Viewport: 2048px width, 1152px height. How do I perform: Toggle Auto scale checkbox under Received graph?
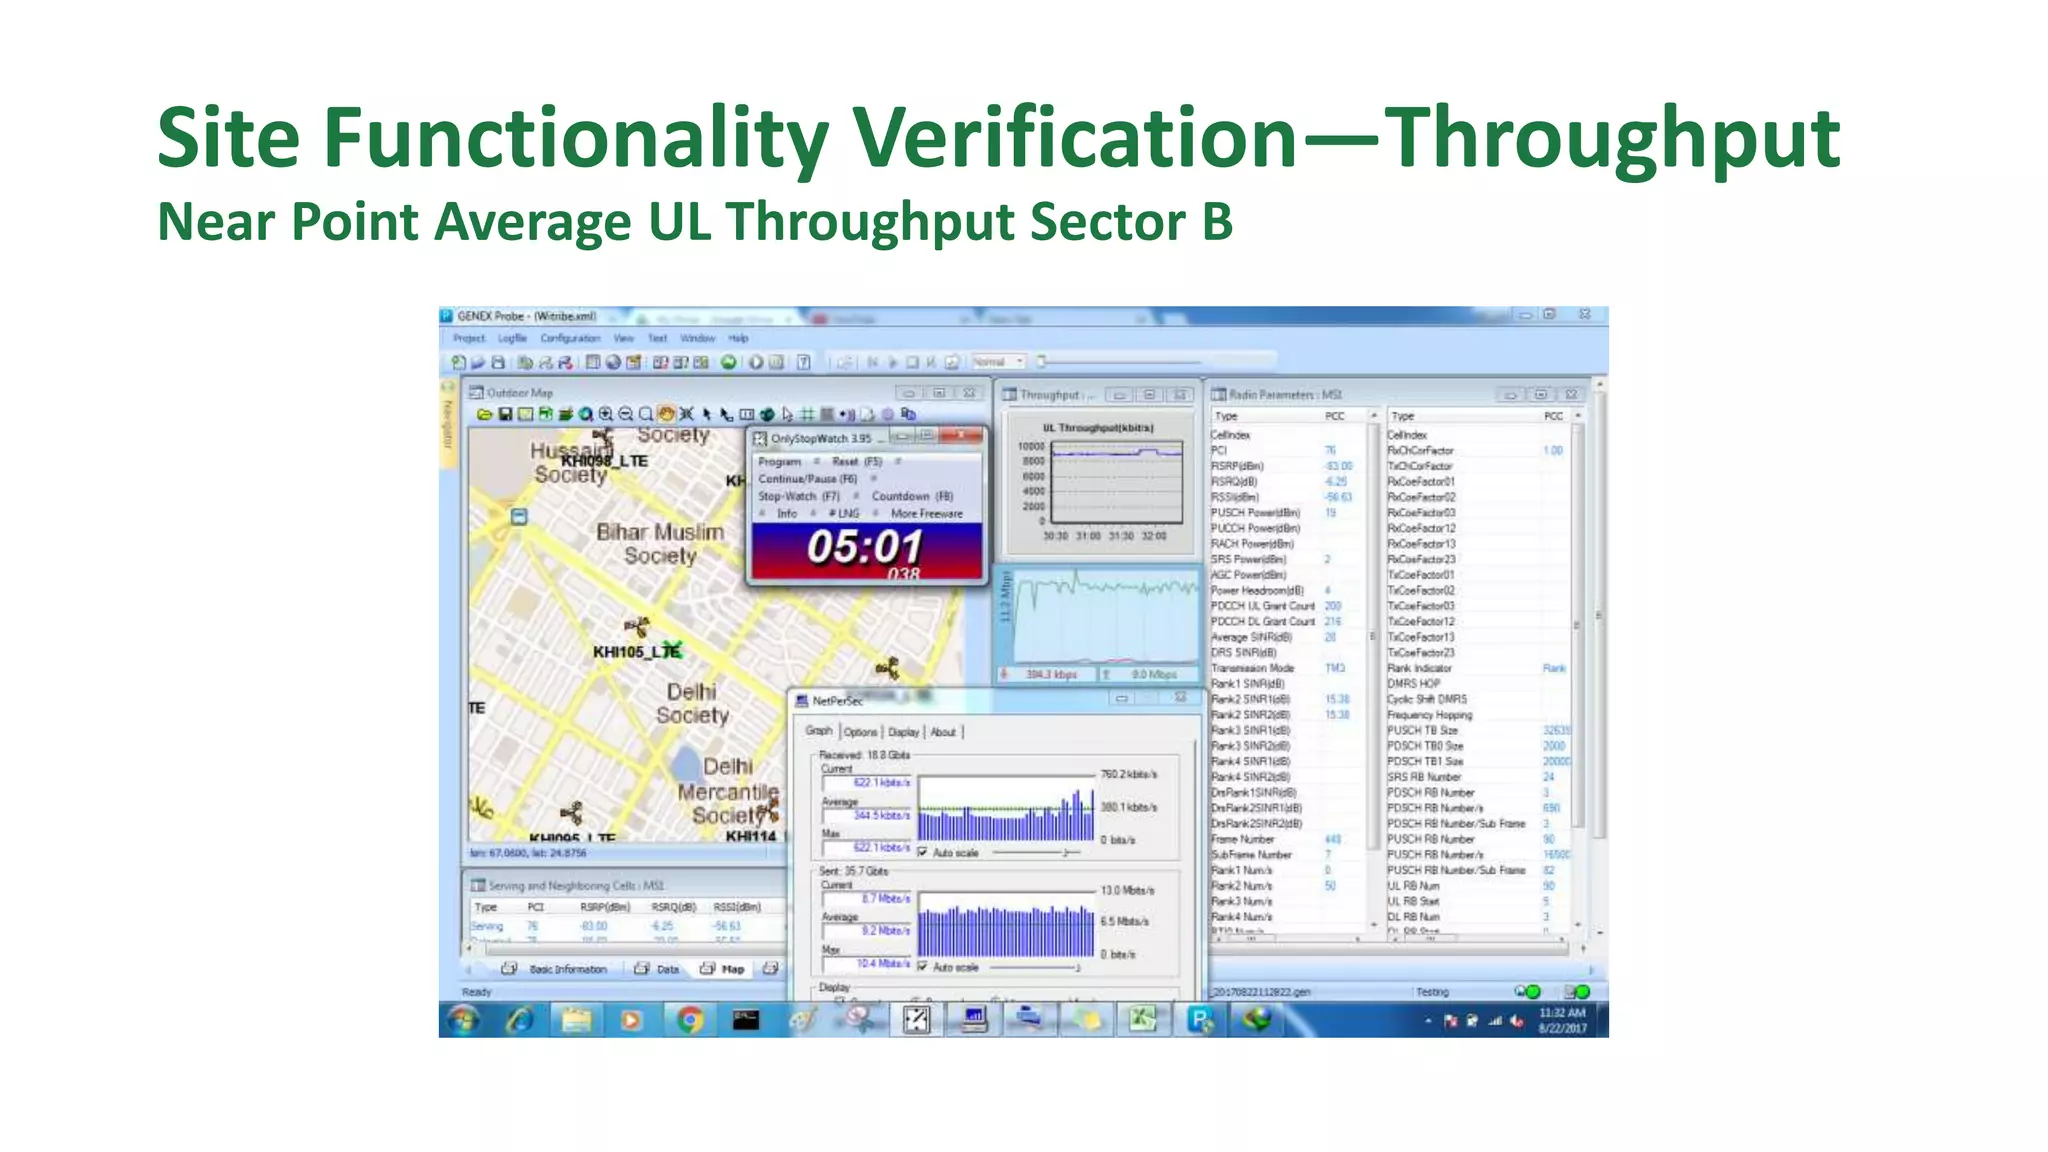click(922, 853)
